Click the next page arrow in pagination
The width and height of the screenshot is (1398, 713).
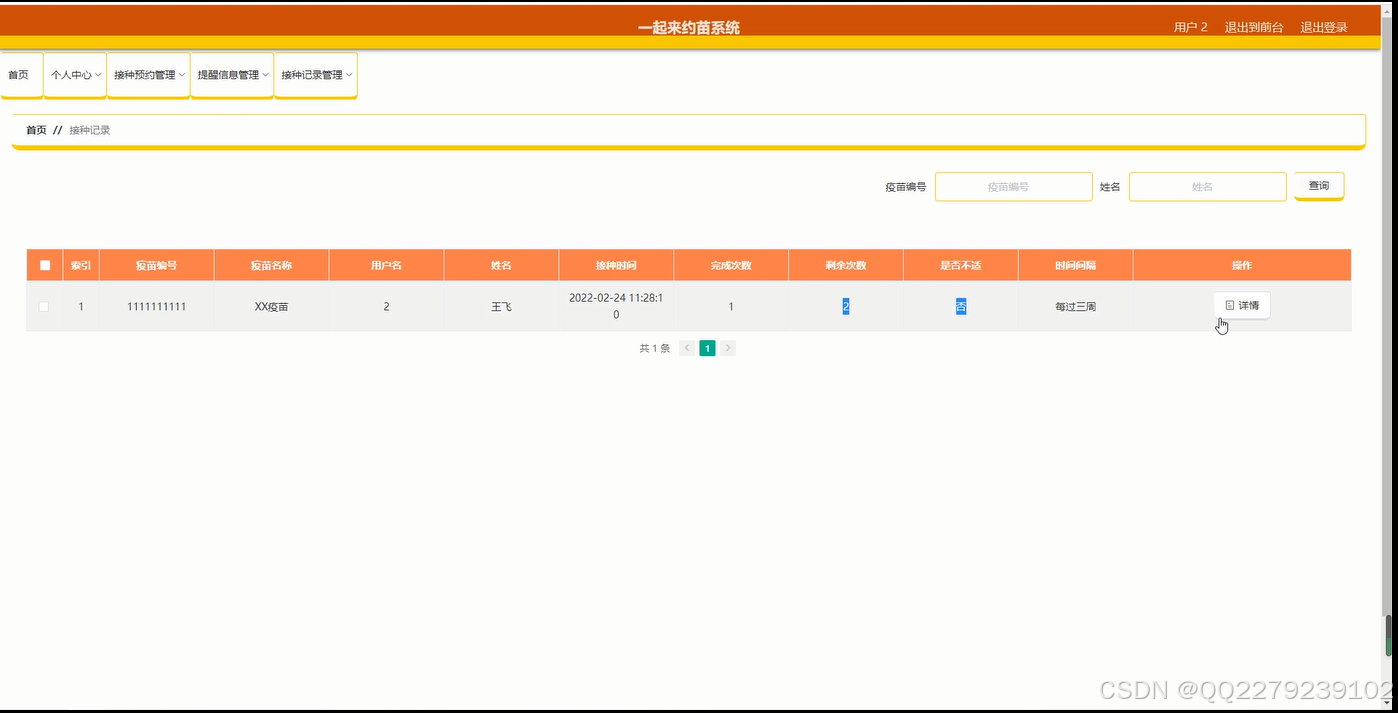pyautogui.click(x=728, y=347)
